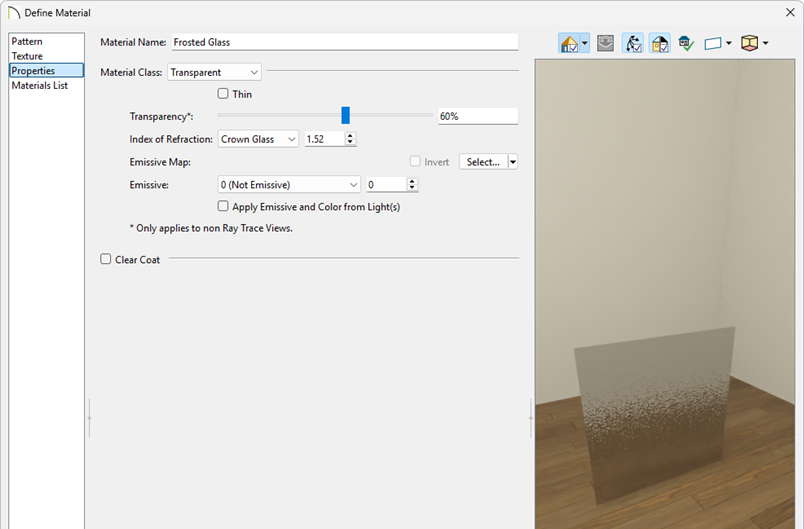Image resolution: width=804 pixels, height=529 pixels.
Task: Select the Properties panel
Action: (46, 71)
